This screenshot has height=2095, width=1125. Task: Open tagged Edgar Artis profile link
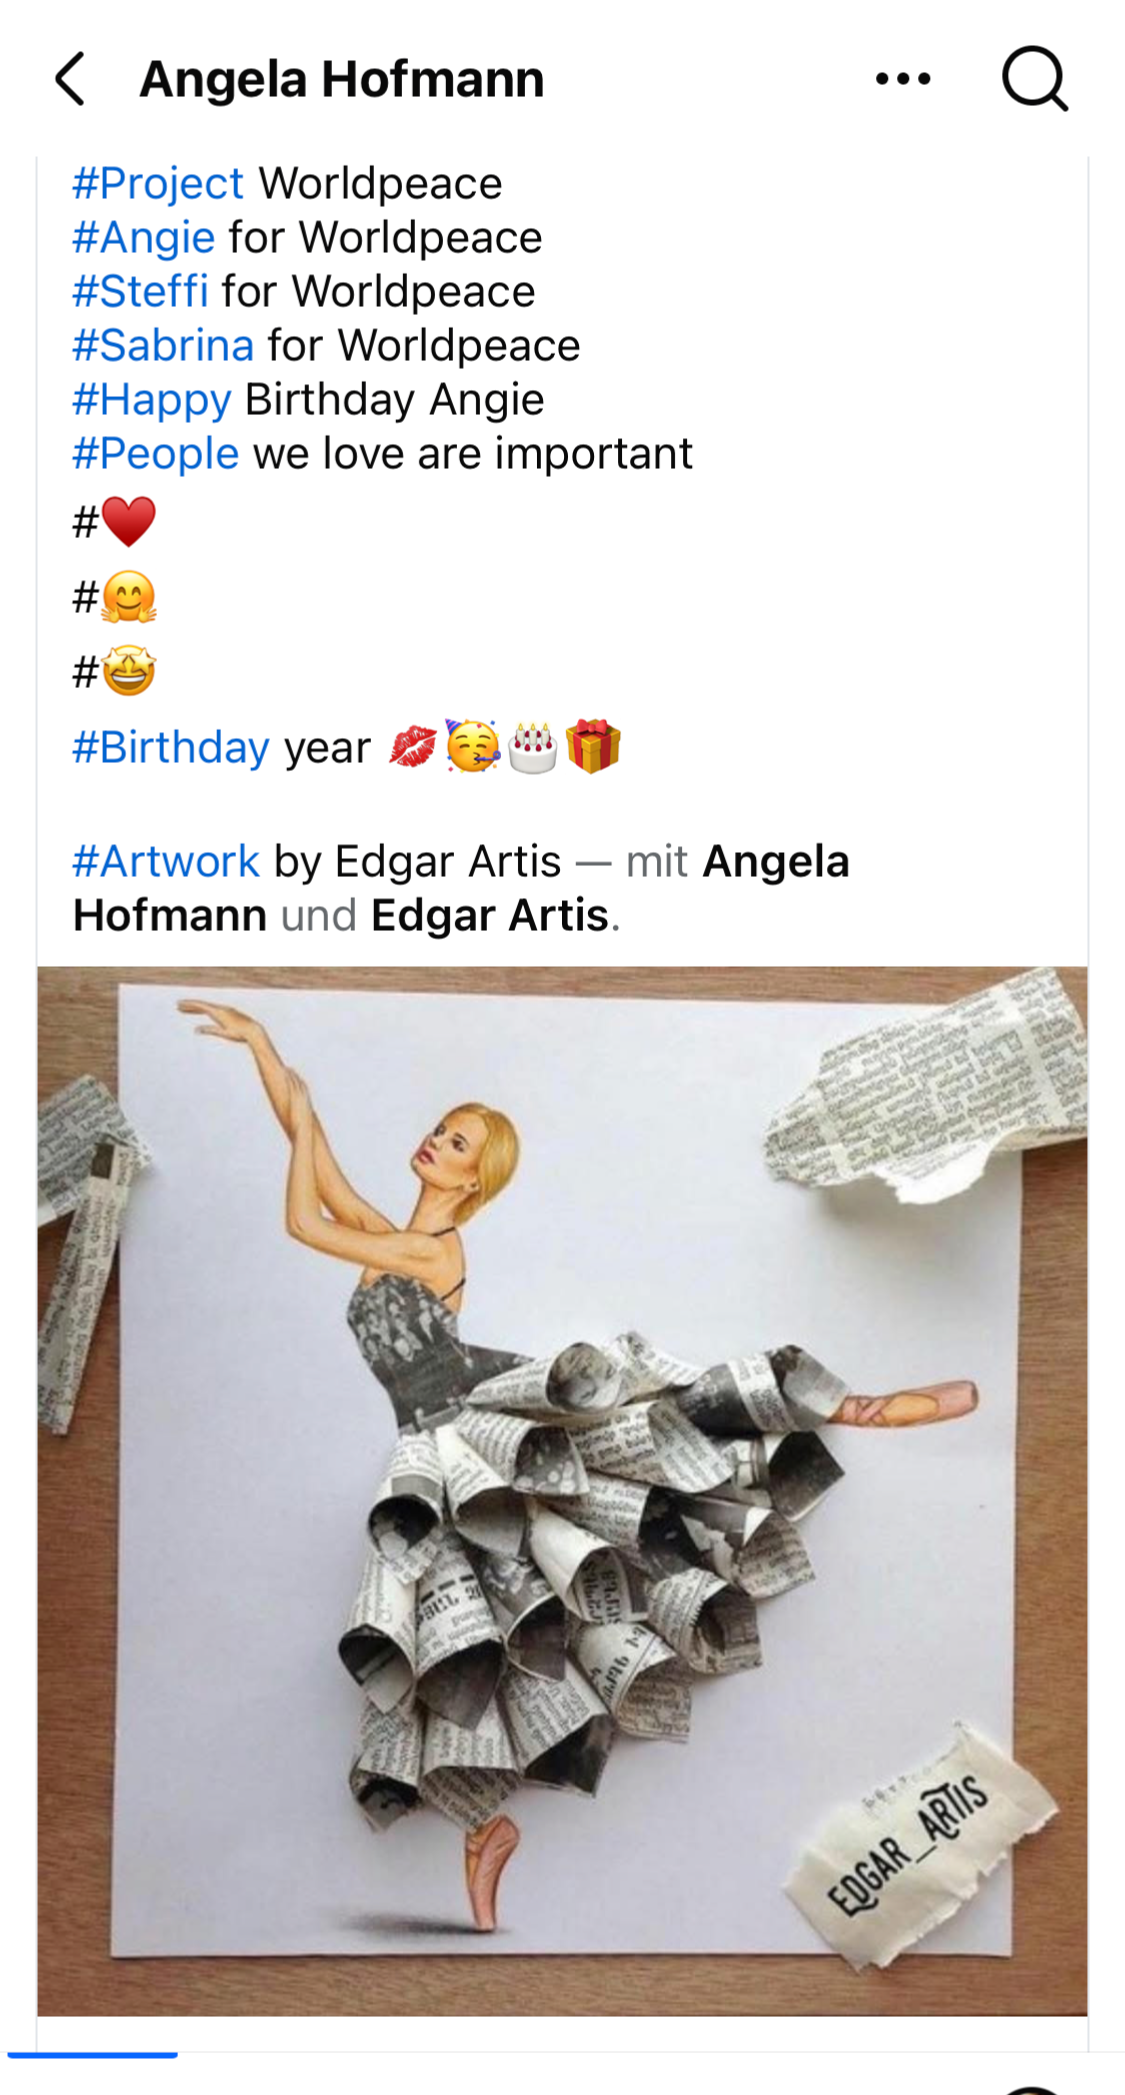(490, 916)
